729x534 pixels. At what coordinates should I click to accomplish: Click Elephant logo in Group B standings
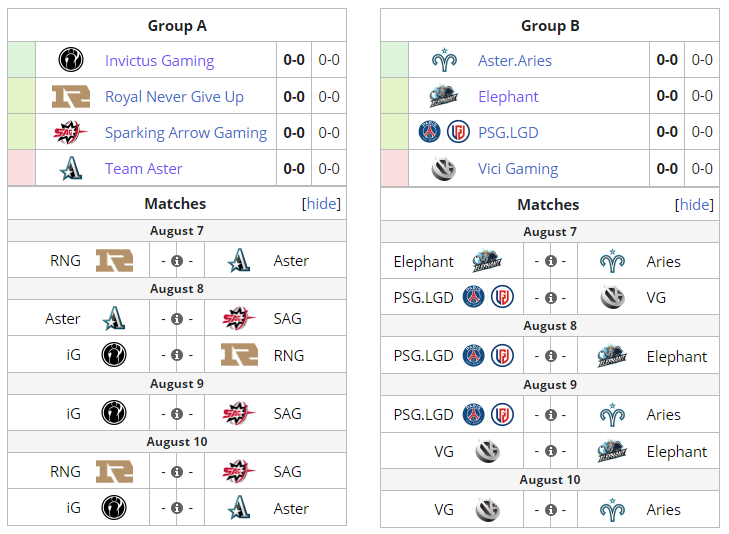coord(444,96)
